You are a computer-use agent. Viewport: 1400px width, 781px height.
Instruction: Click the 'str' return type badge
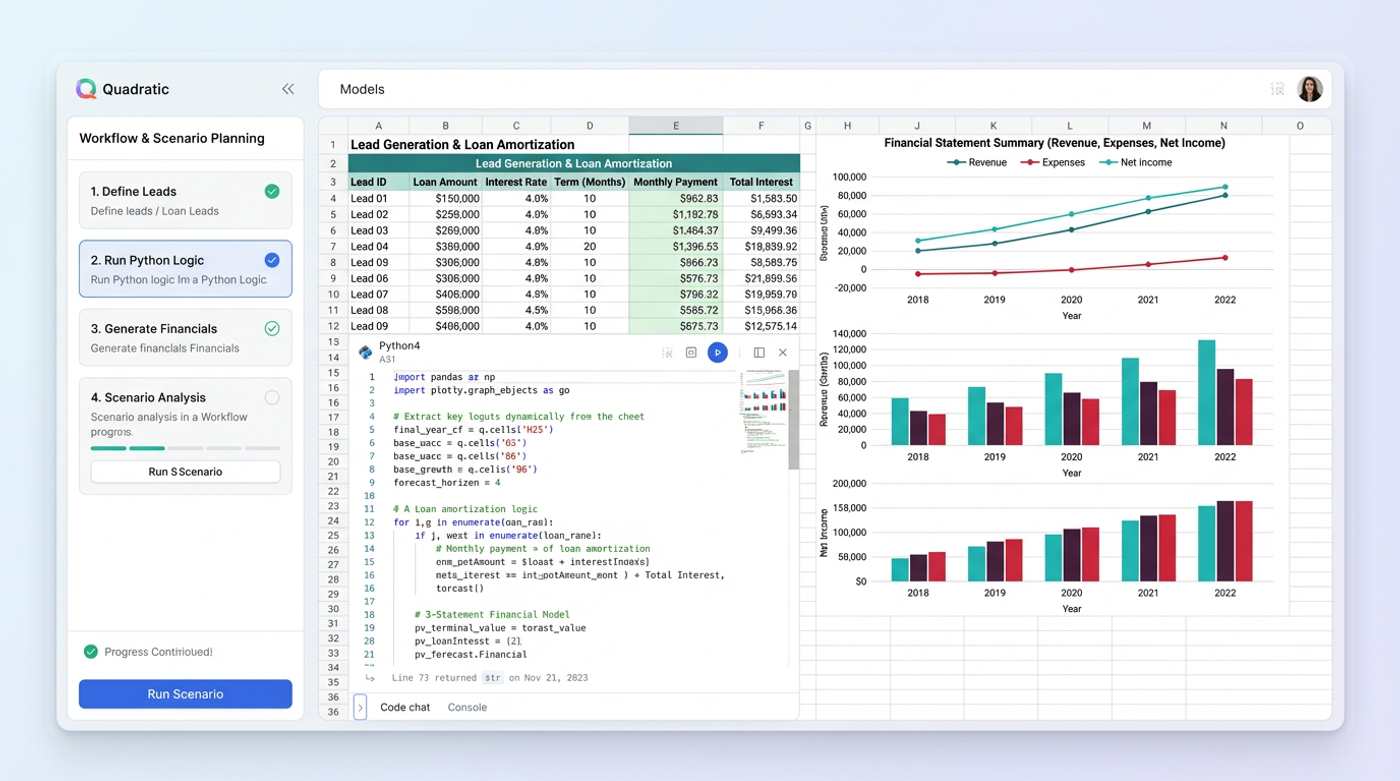(x=492, y=678)
